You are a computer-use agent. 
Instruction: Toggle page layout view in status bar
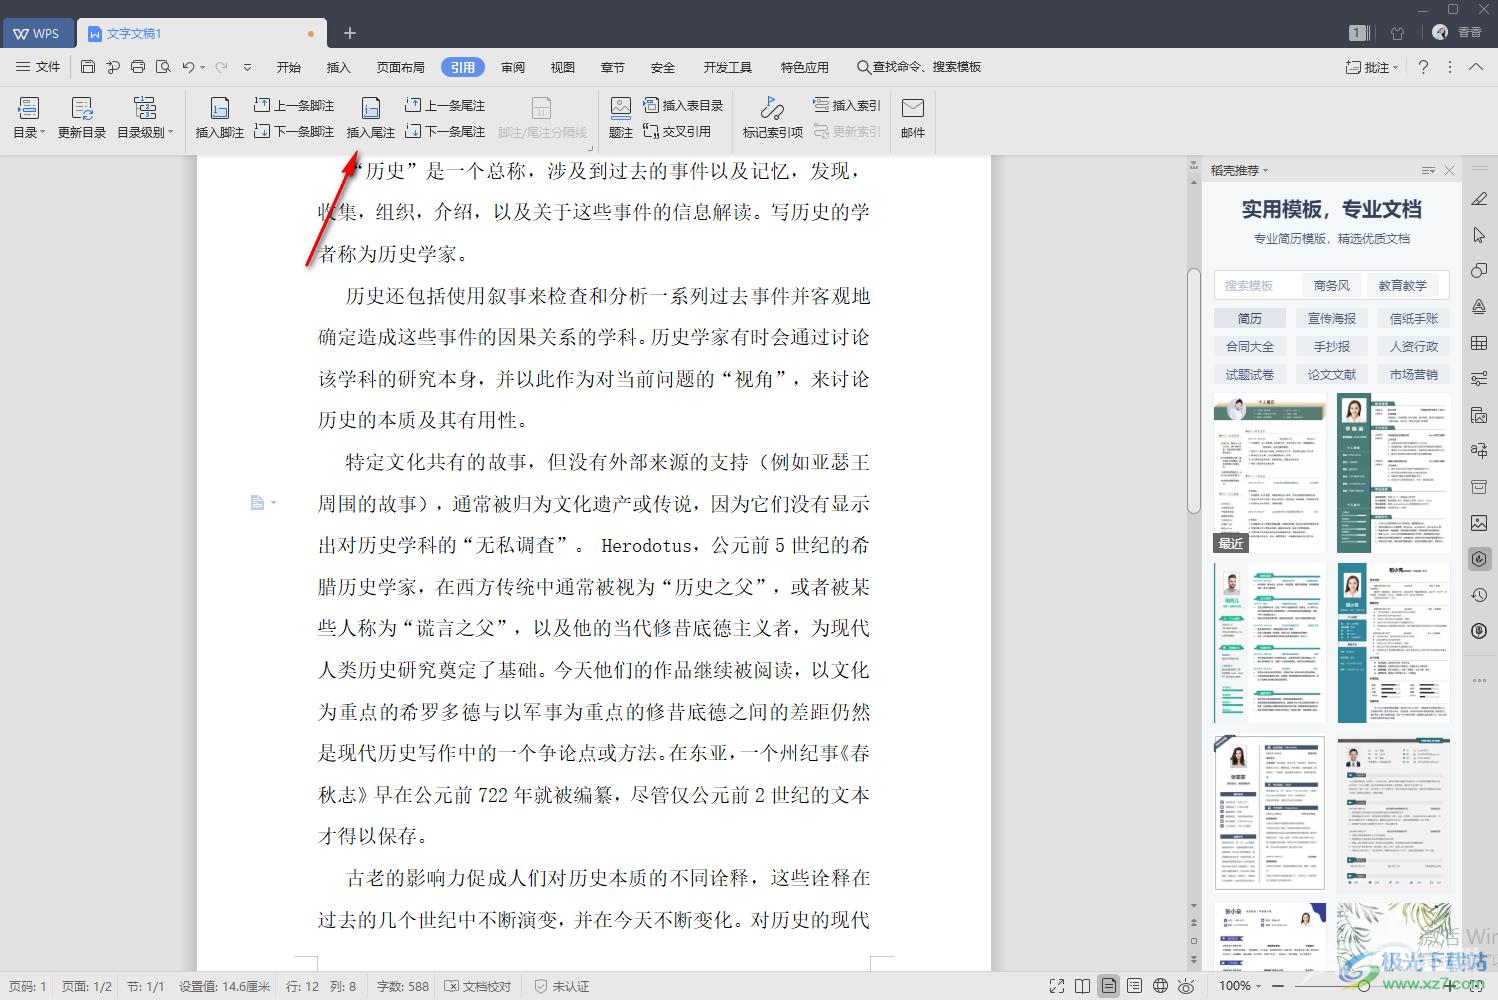pyautogui.click(x=1109, y=986)
